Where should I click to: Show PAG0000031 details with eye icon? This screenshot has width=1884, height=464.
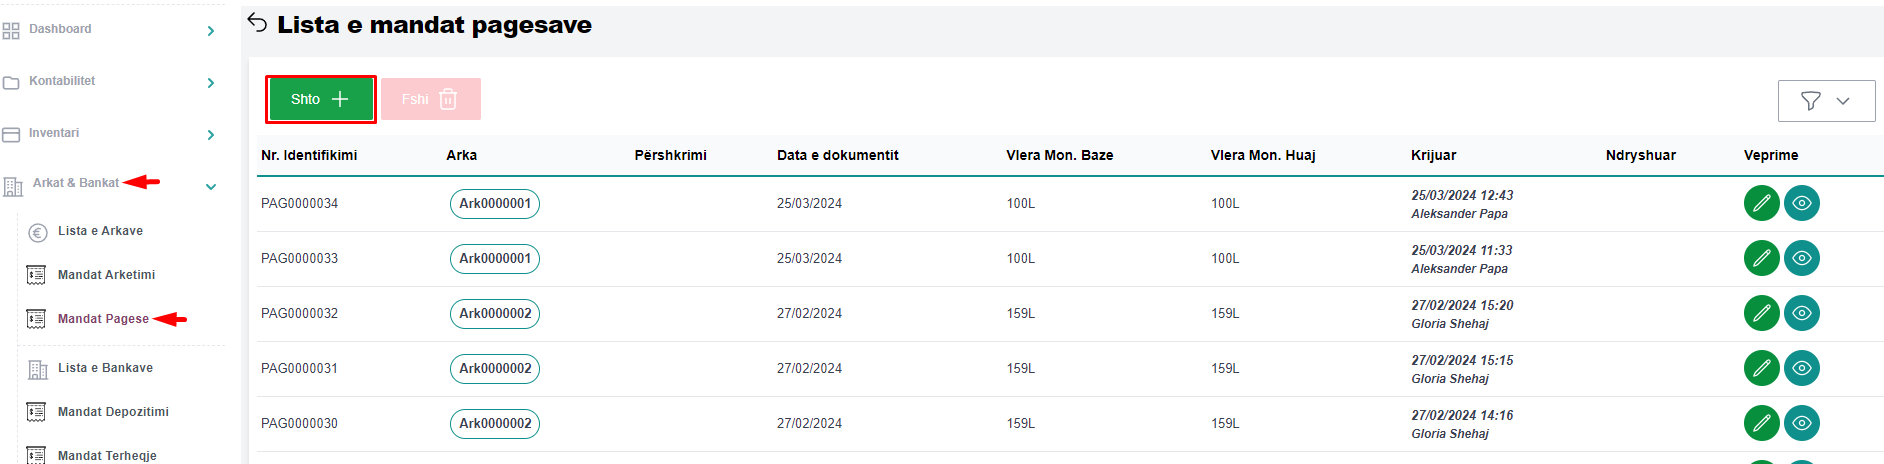click(1801, 368)
